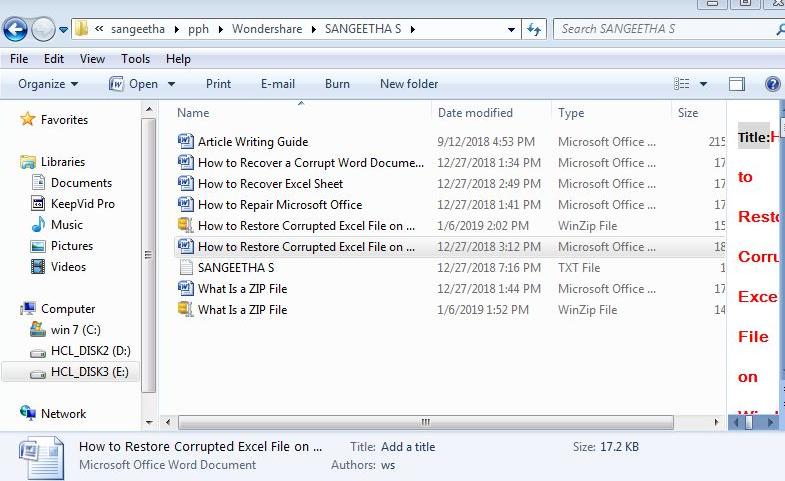
Task: Click the greyed Forward arrow button
Action: pyautogui.click(x=43, y=30)
